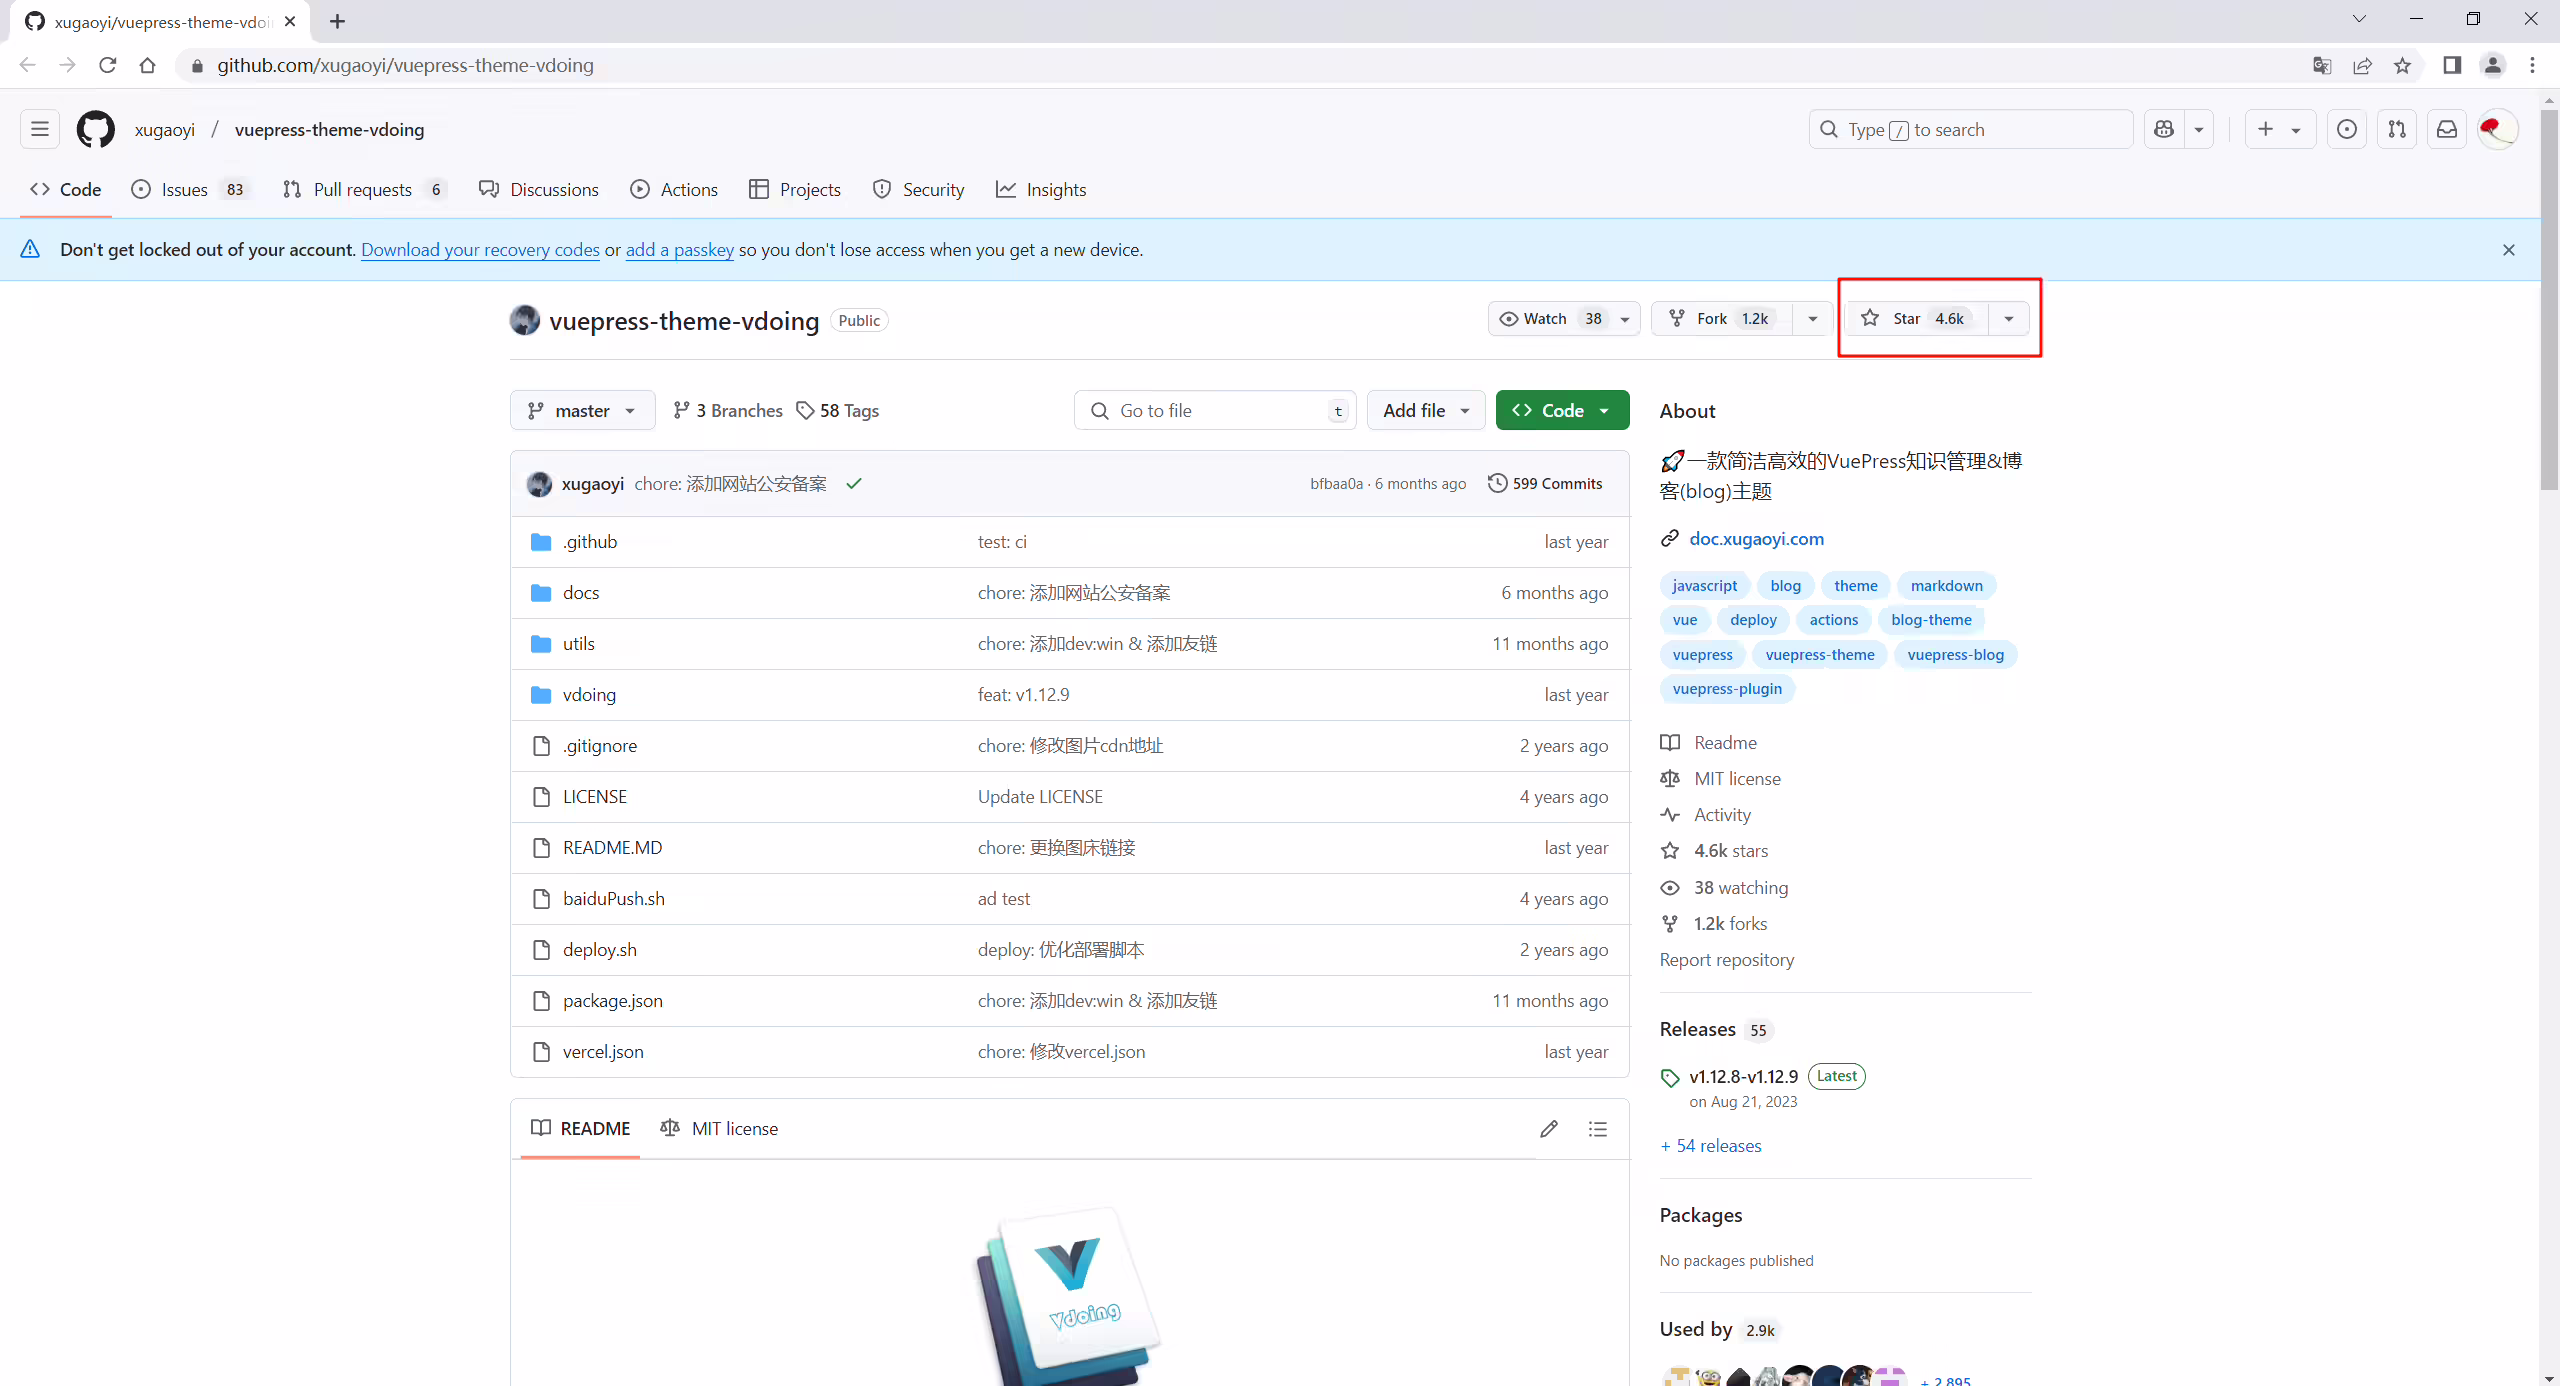Open the Discussions tab
Screen dimensions: 2560x1386
point(539,189)
